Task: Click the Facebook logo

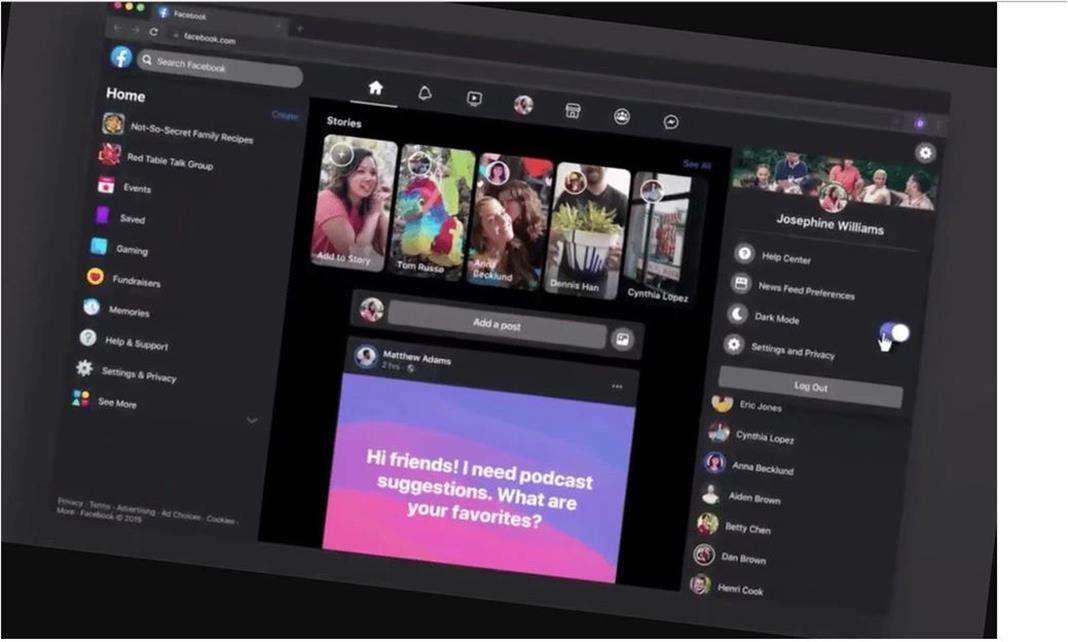Action: pos(121,57)
